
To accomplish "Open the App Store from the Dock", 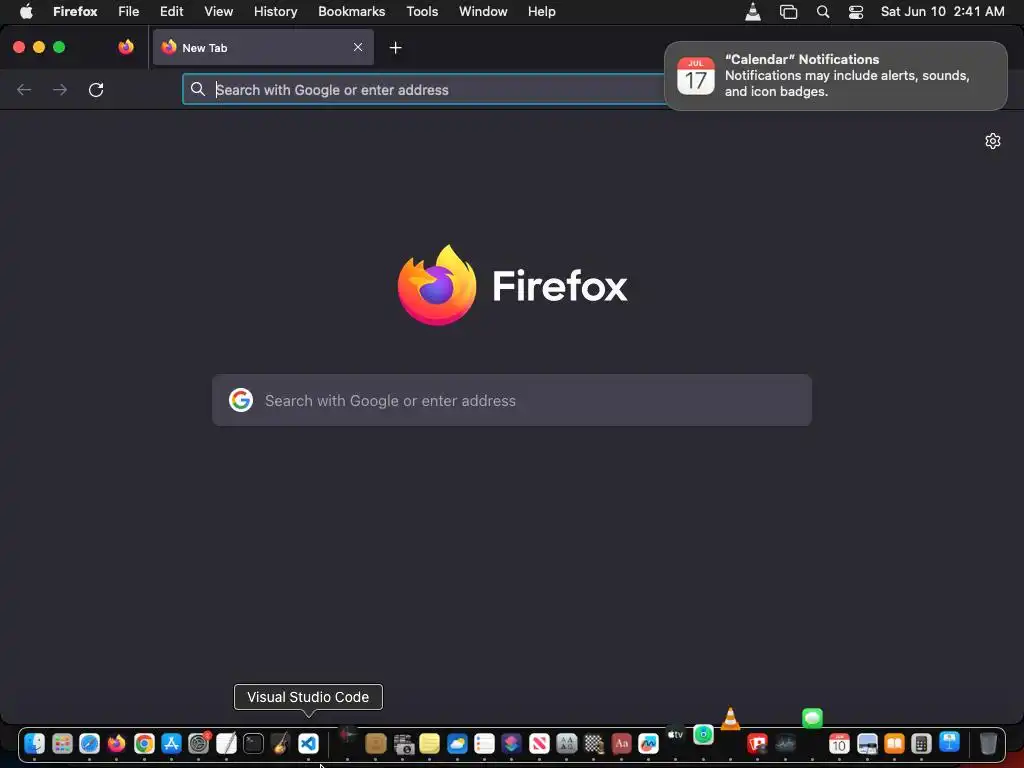I will click(171, 743).
